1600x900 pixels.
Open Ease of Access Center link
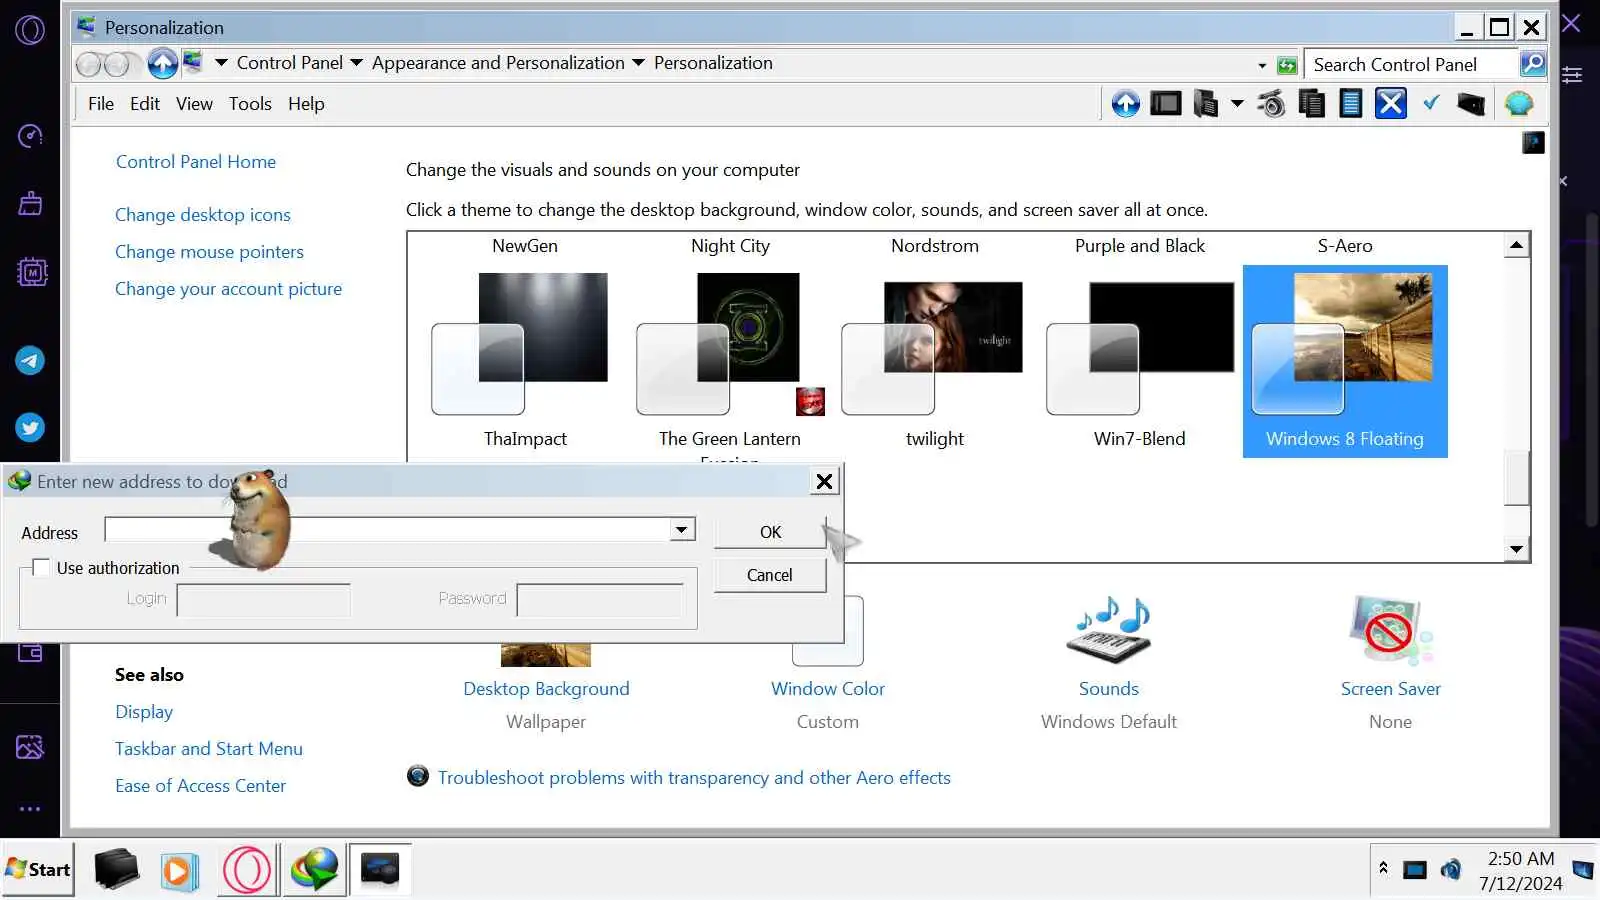[200, 786]
